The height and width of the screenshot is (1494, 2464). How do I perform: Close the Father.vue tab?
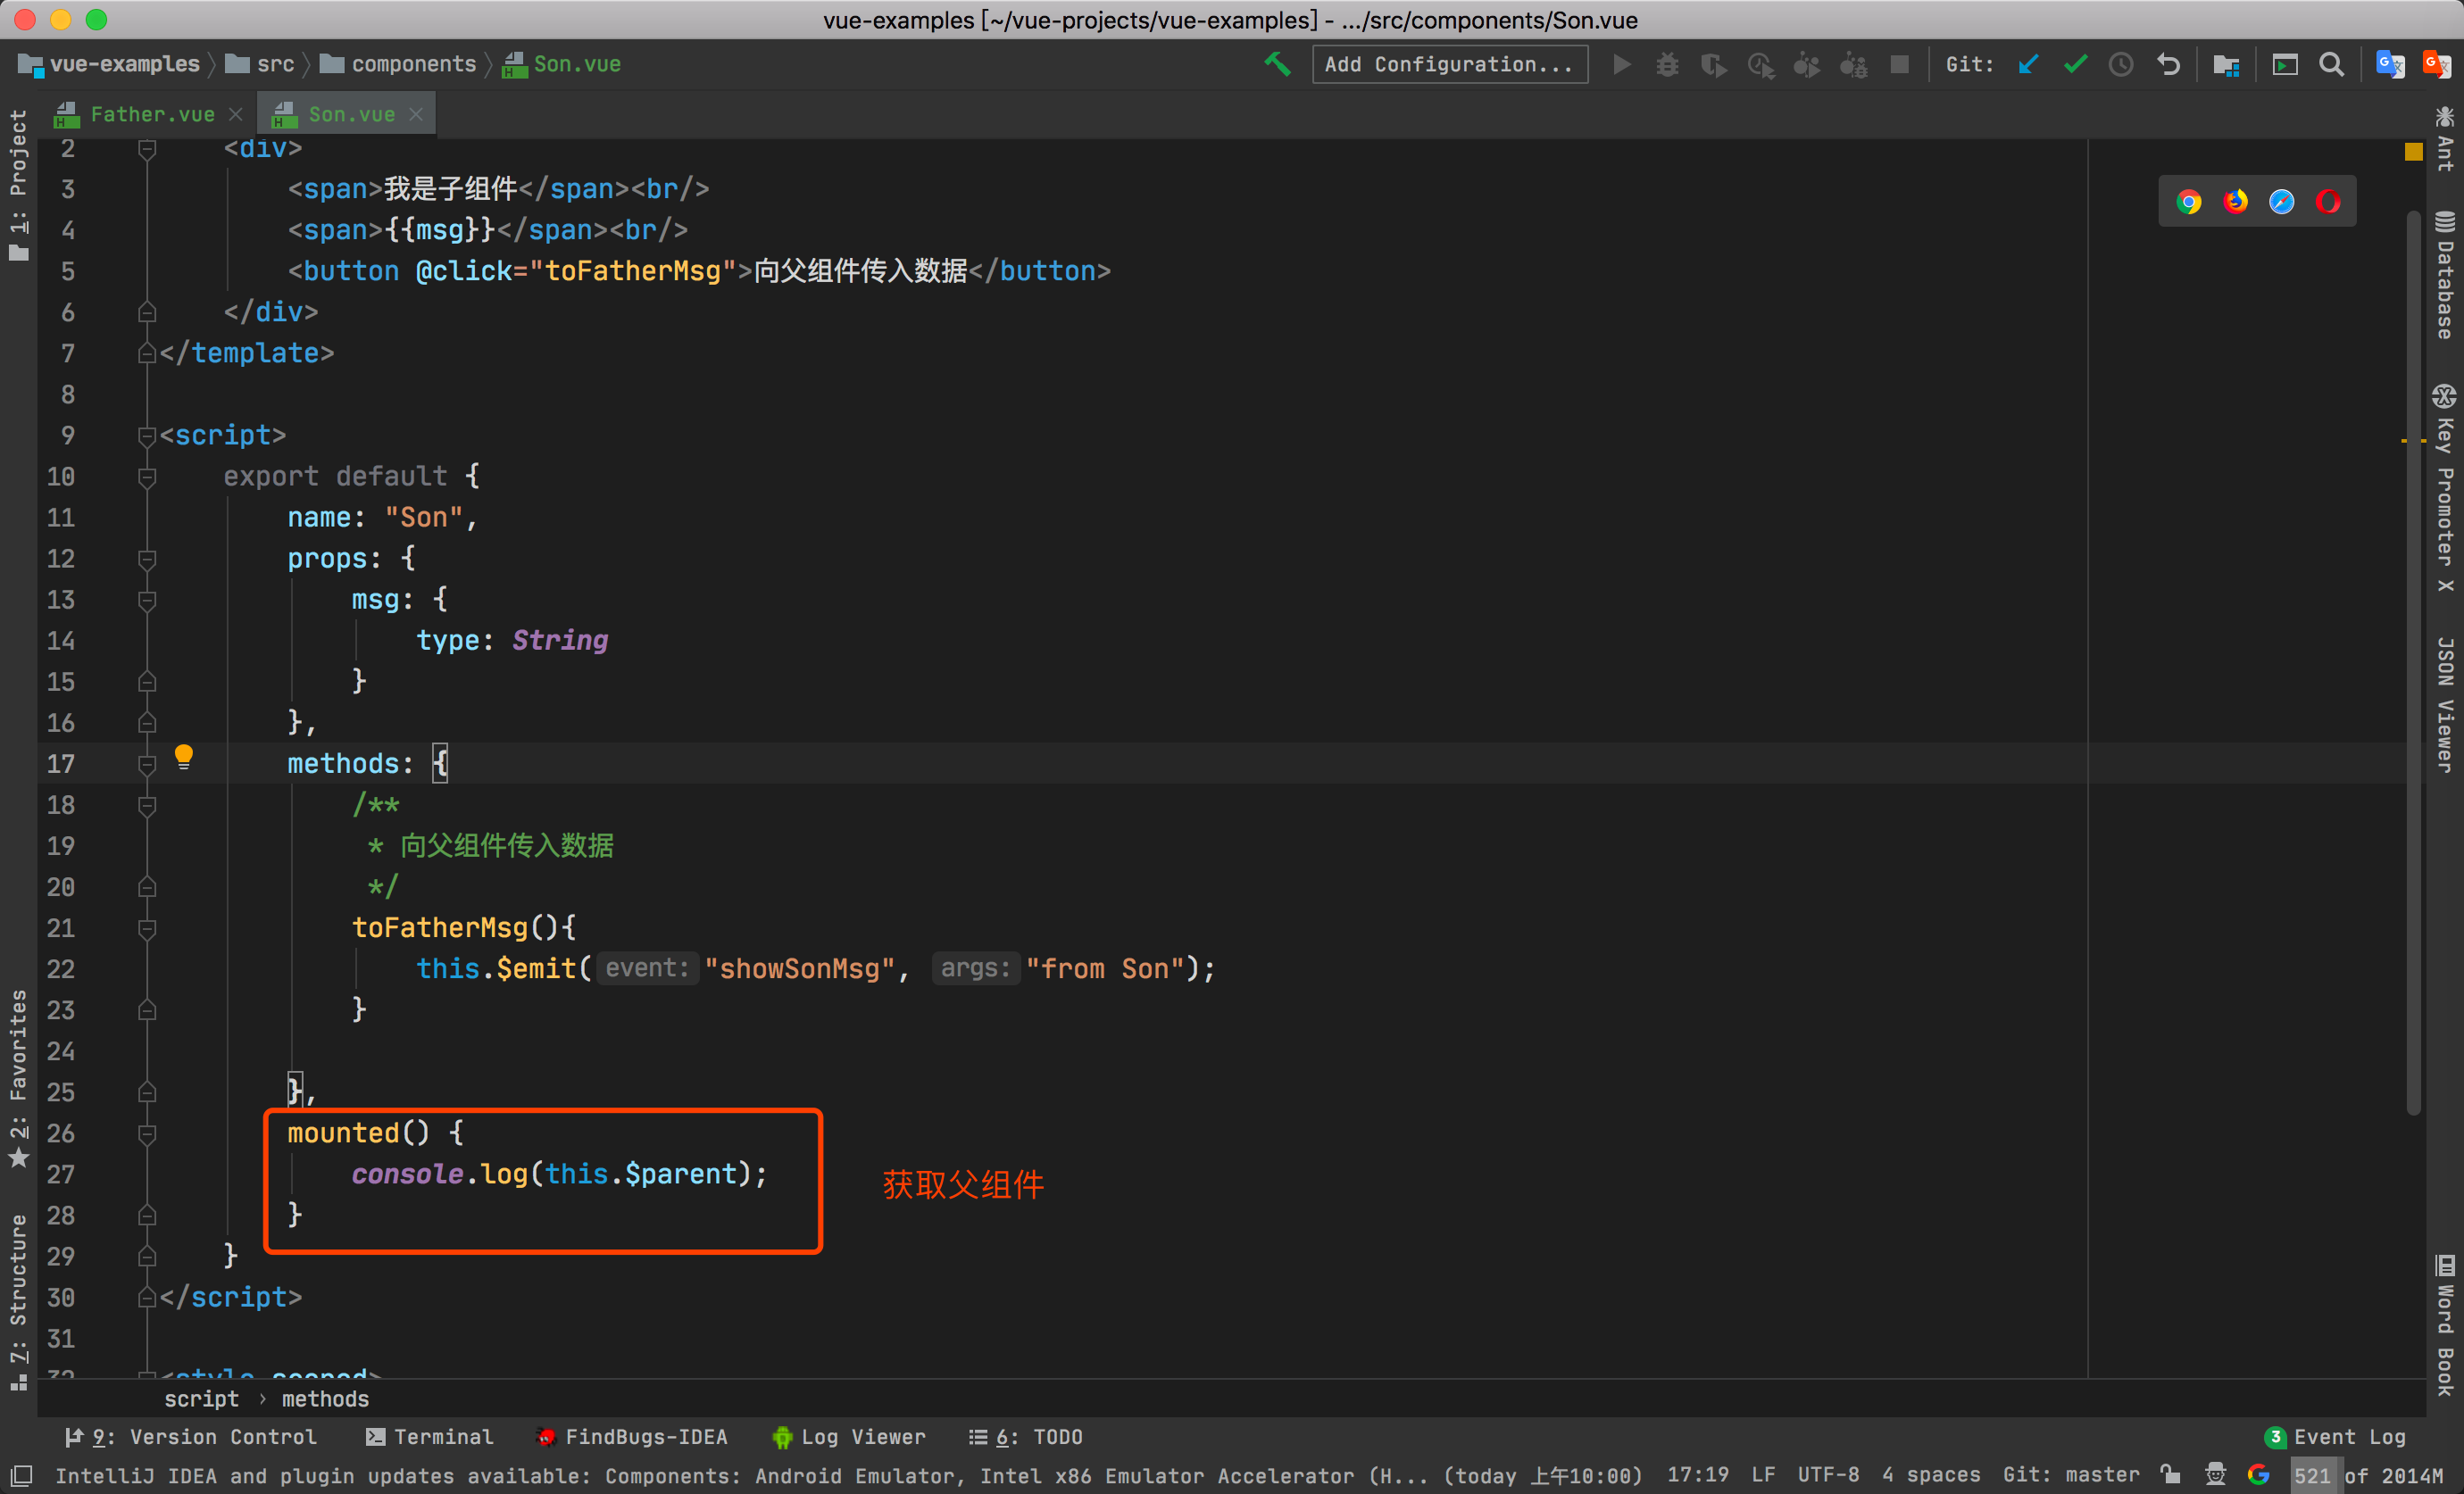click(x=236, y=114)
